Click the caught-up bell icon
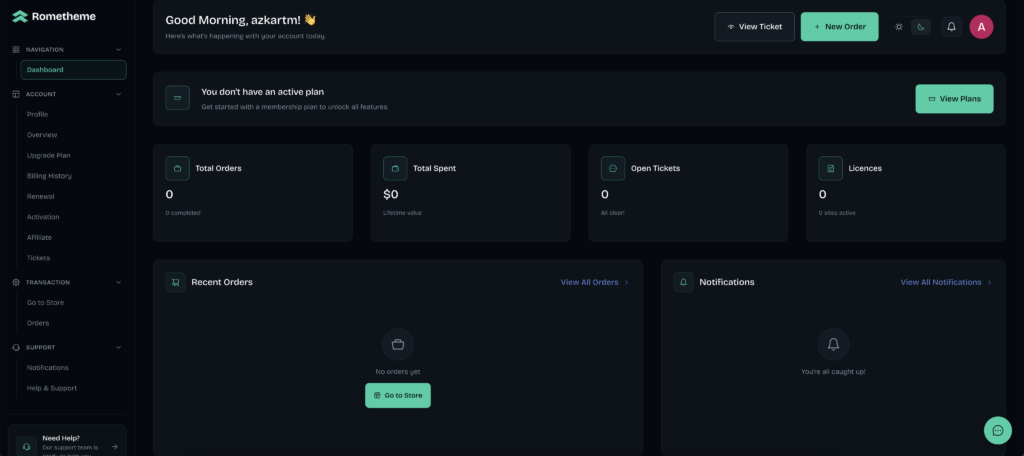 click(833, 344)
